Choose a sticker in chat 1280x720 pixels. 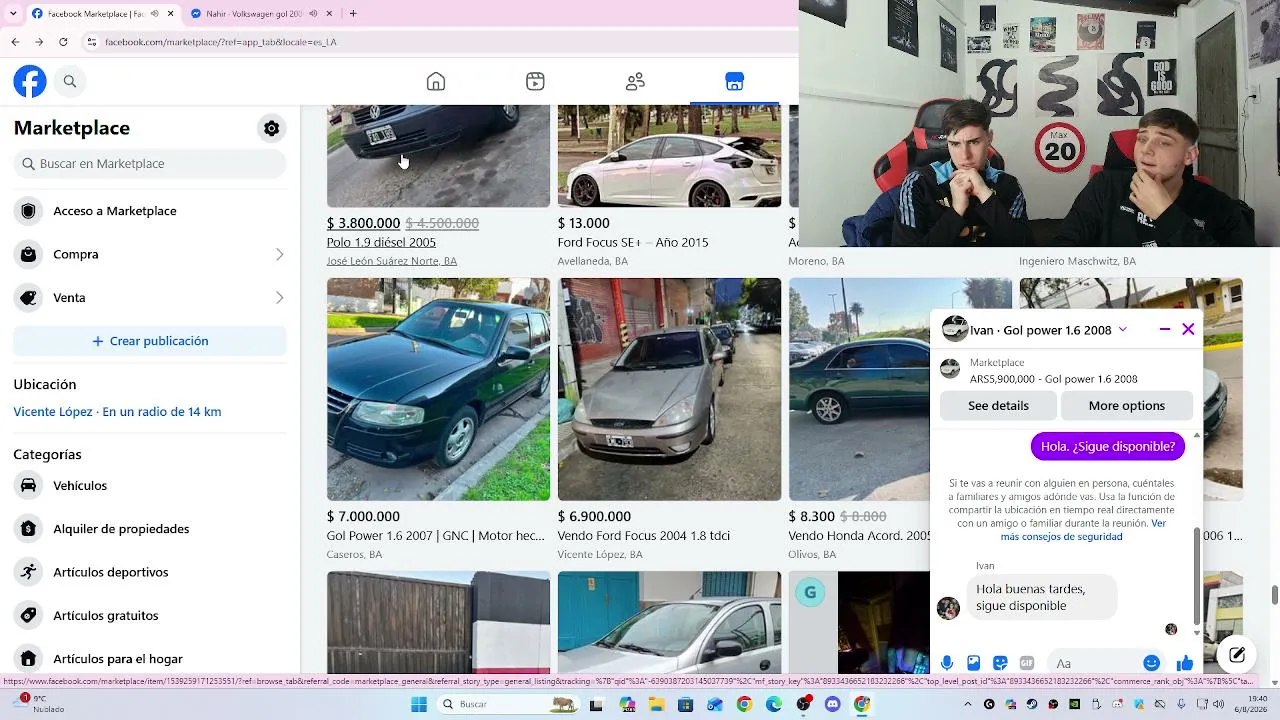coord(1000,663)
